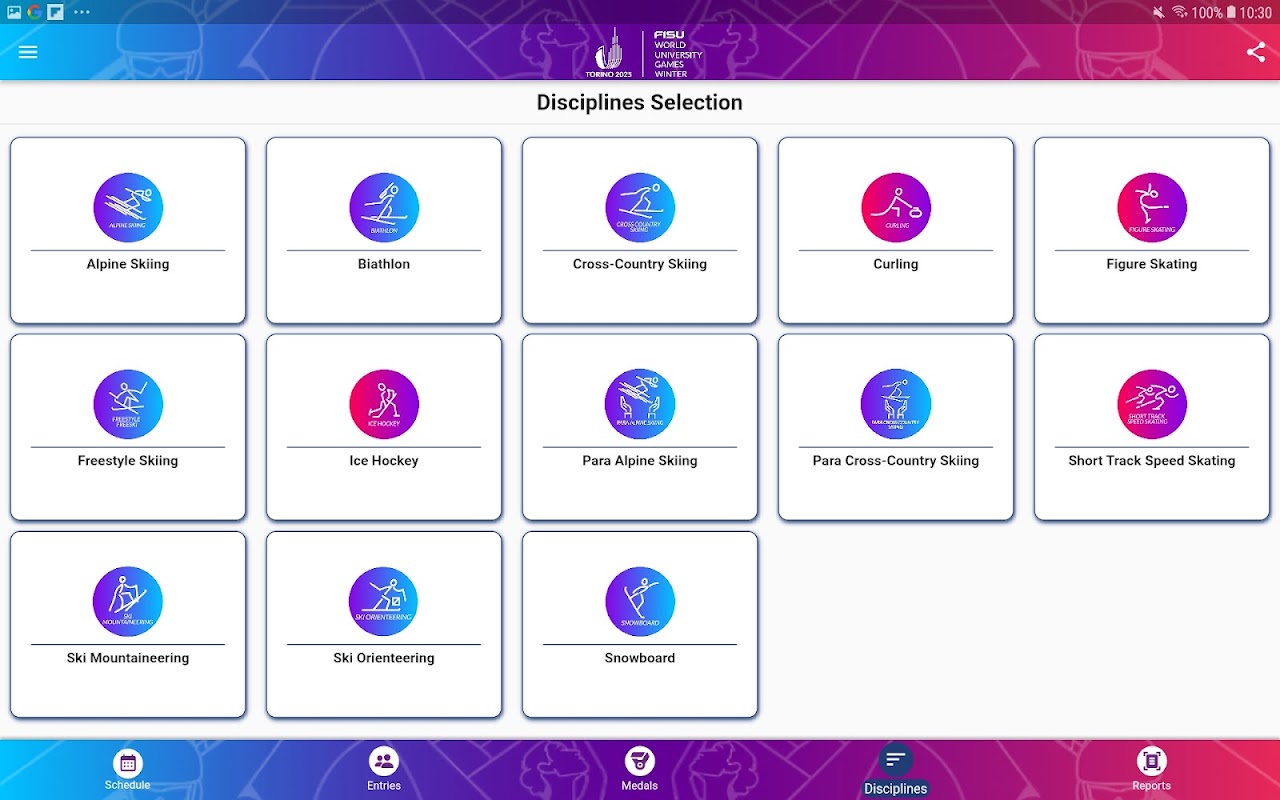Viewport: 1280px width, 800px height.
Task: Select the Cross-Country Skiing pictogram icon
Action: point(640,208)
